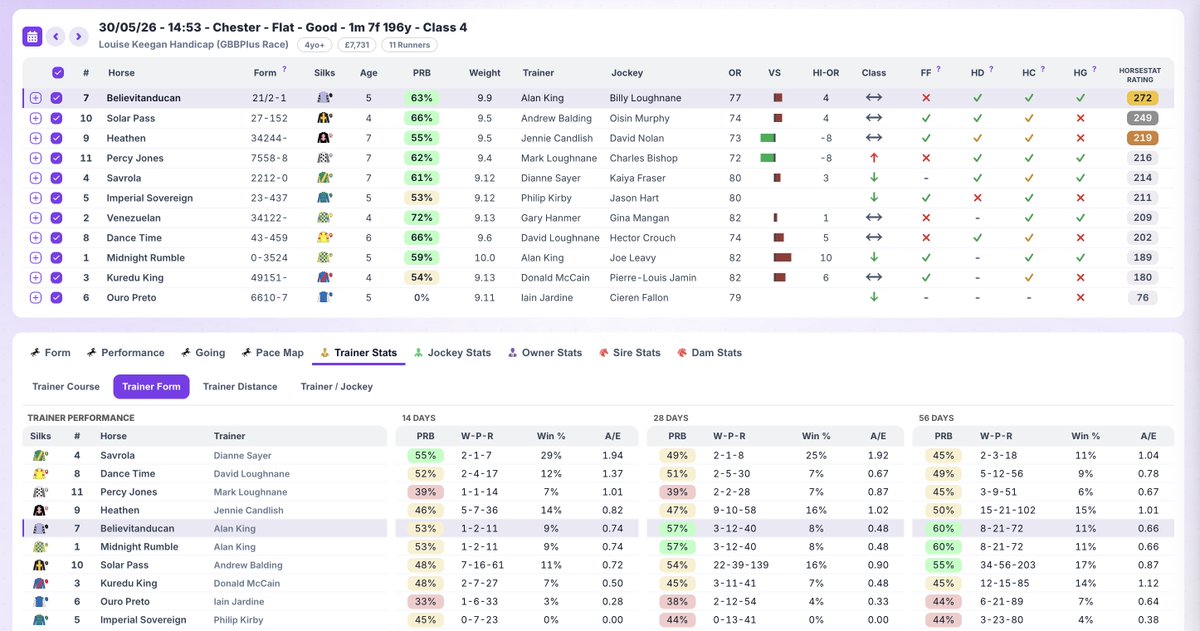Select the Trainer / Jockey sub-tab
Screen dimensions: 1200x631
click(337, 386)
